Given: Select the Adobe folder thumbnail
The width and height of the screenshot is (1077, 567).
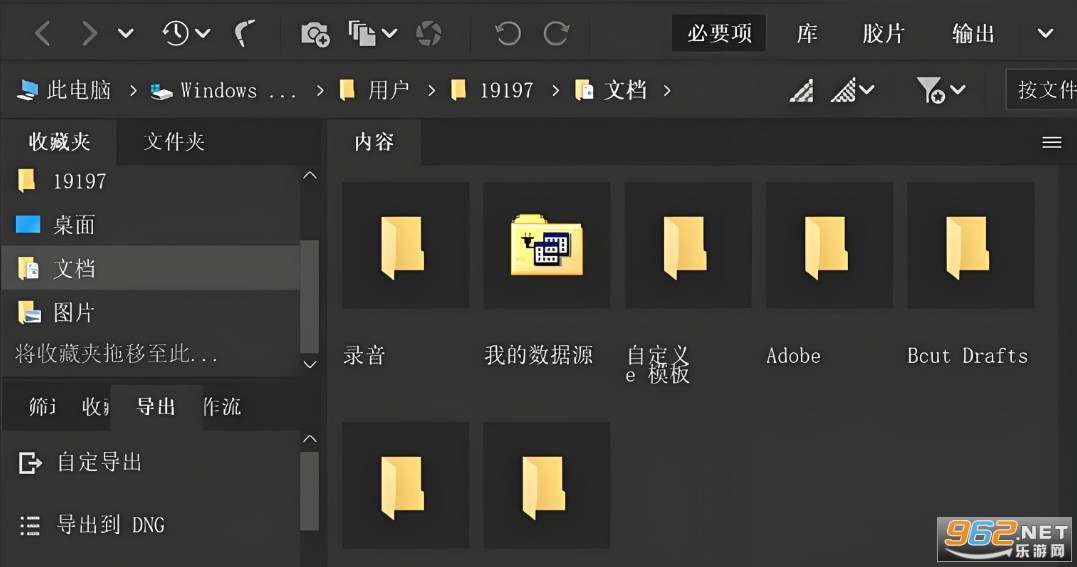Looking at the screenshot, I should (x=829, y=245).
